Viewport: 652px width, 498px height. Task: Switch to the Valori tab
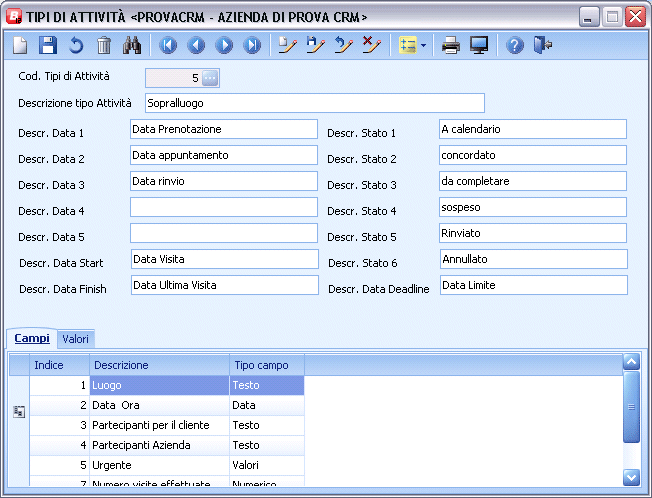tap(76, 339)
